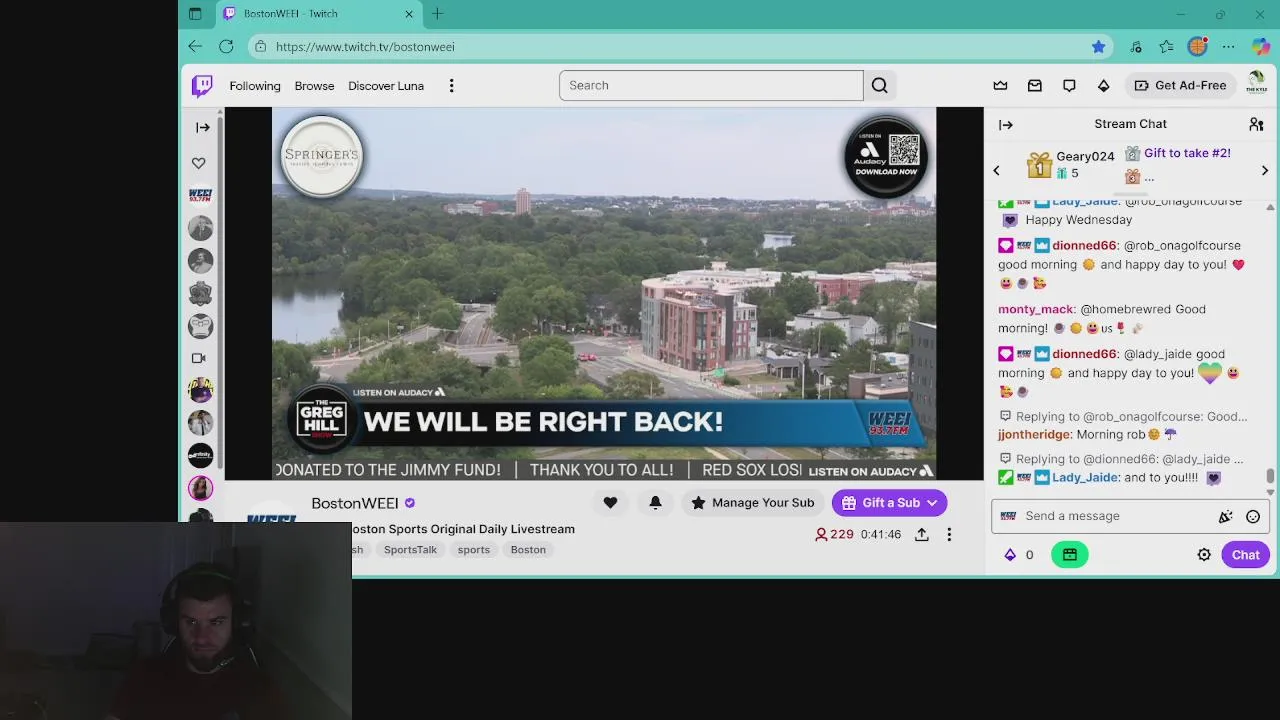This screenshot has height=720, width=1280.
Task: Open stream more options three dots
Action: [949, 535]
